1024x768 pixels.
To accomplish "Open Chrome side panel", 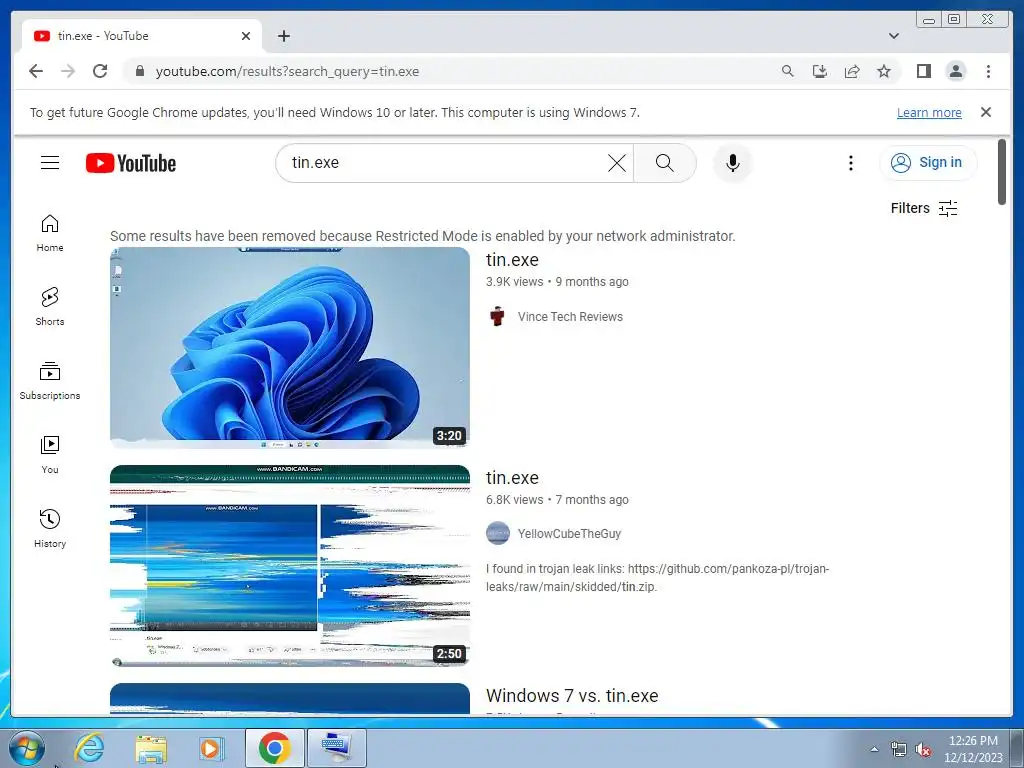I will (x=923, y=71).
